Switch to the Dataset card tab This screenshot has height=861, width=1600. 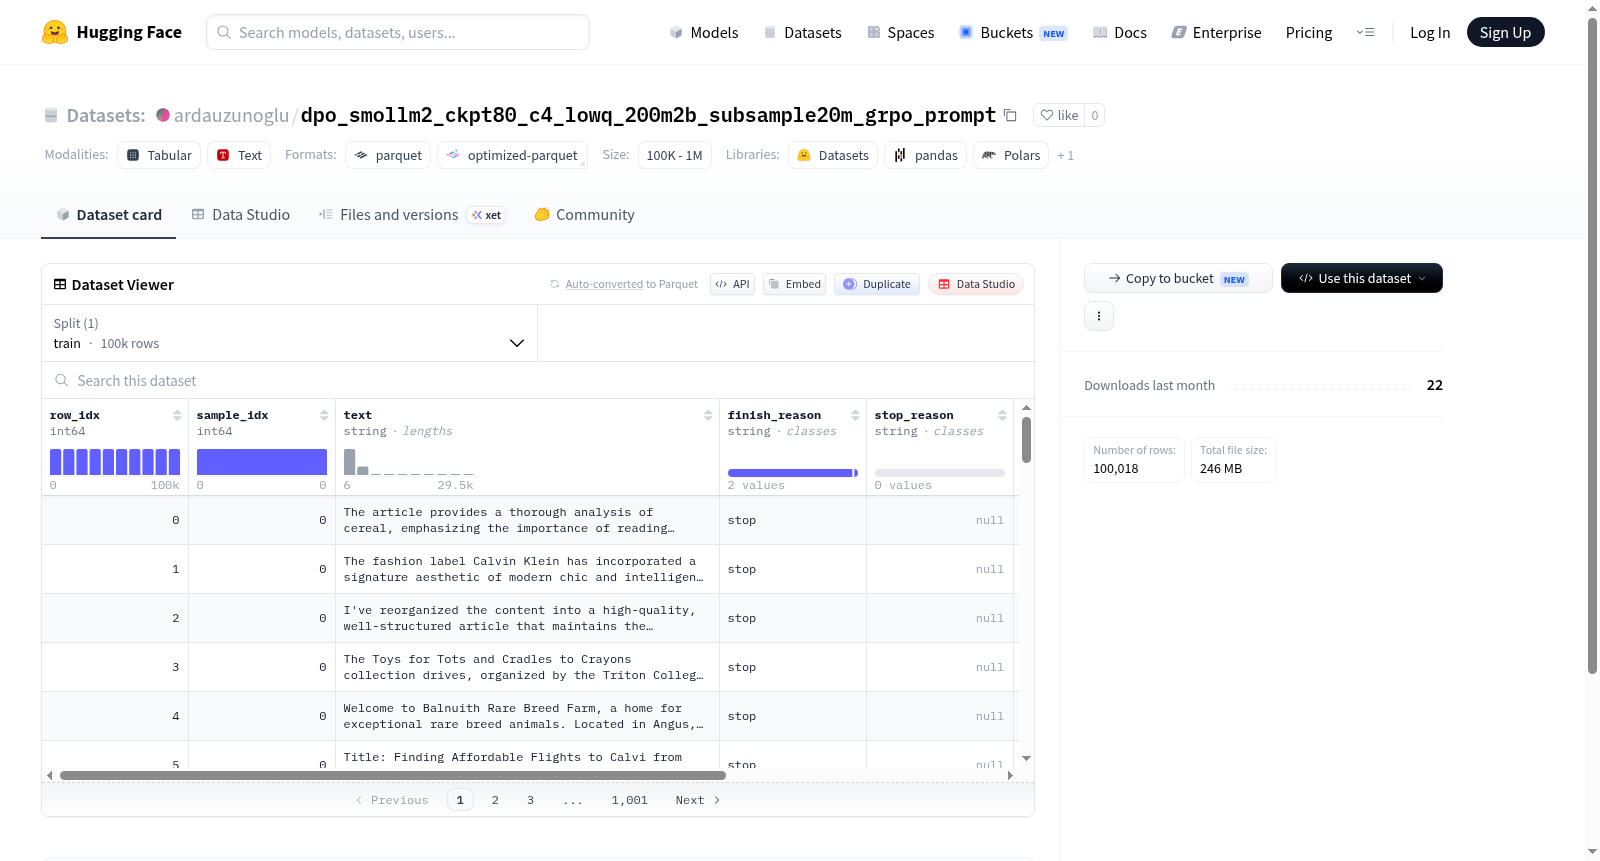pyautogui.click(x=109, y=215)
